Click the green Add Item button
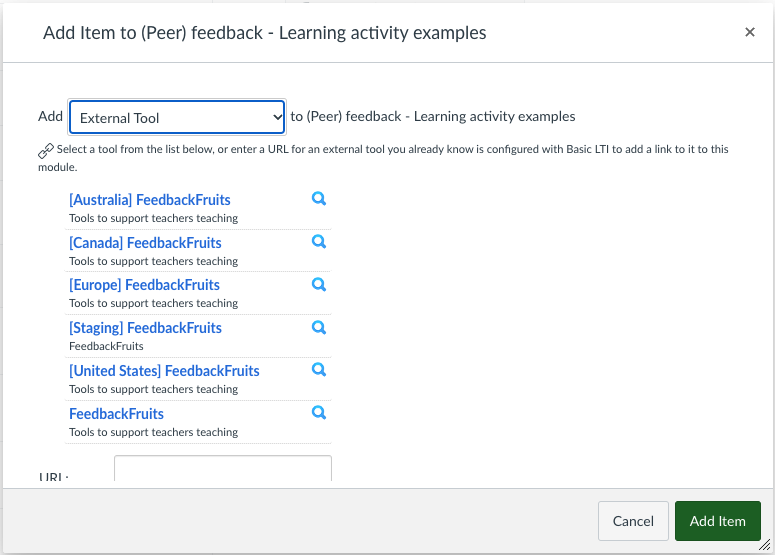Screen dimensions: 775x555 718,521
